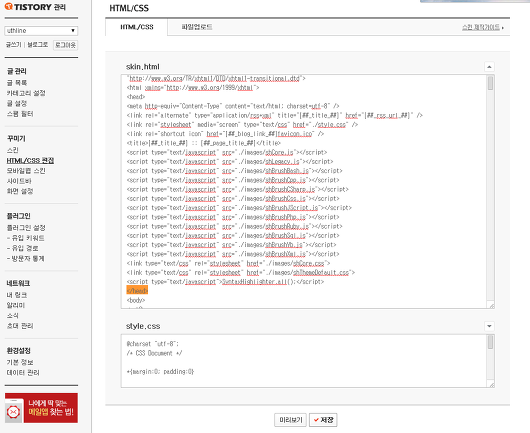530x433 pixels.
Task: Open 화면 설정 in sidebar
Action: click(x=20, y=191)
